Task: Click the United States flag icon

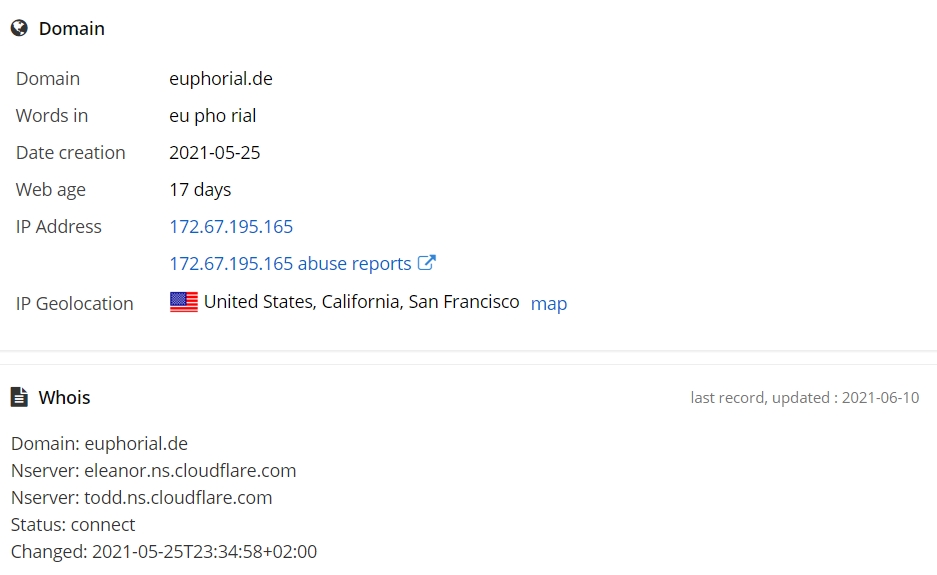Action: click(184, 302)
